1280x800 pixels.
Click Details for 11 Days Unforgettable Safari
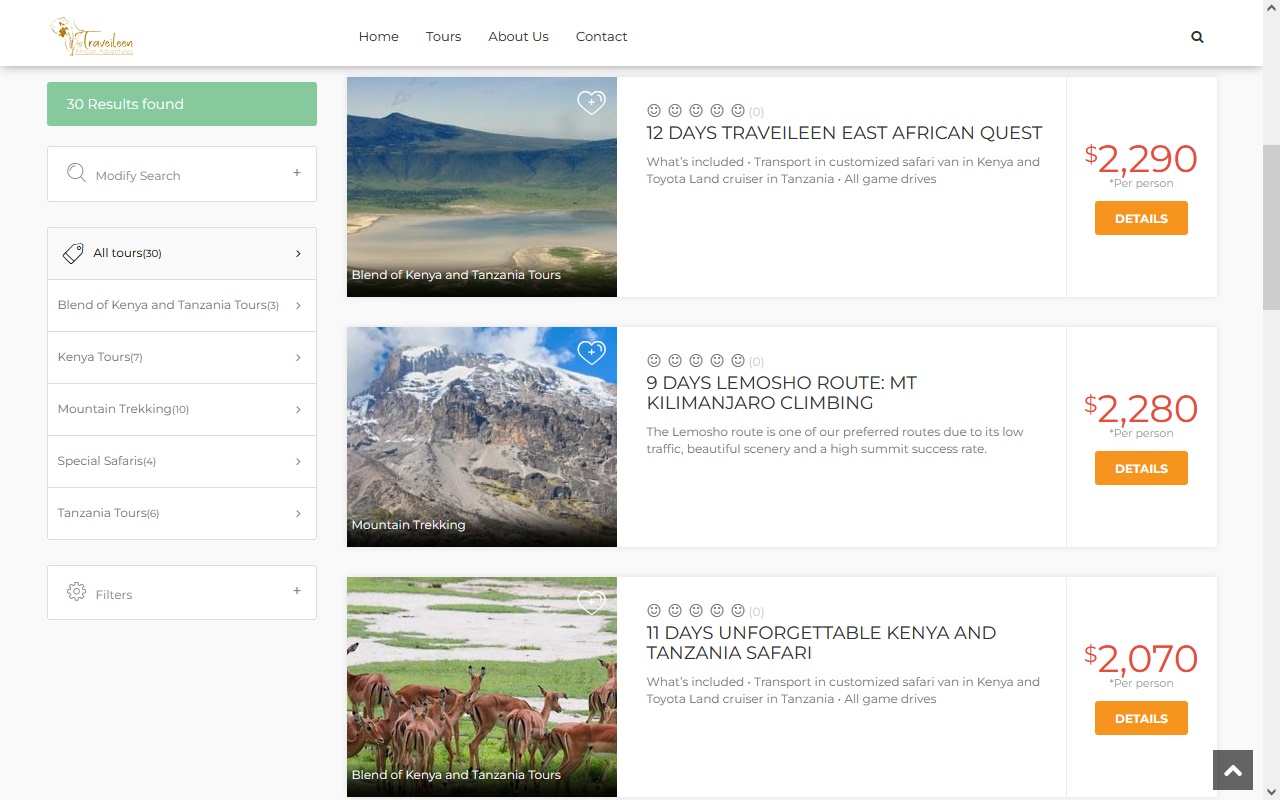[x=1141, y=718]
